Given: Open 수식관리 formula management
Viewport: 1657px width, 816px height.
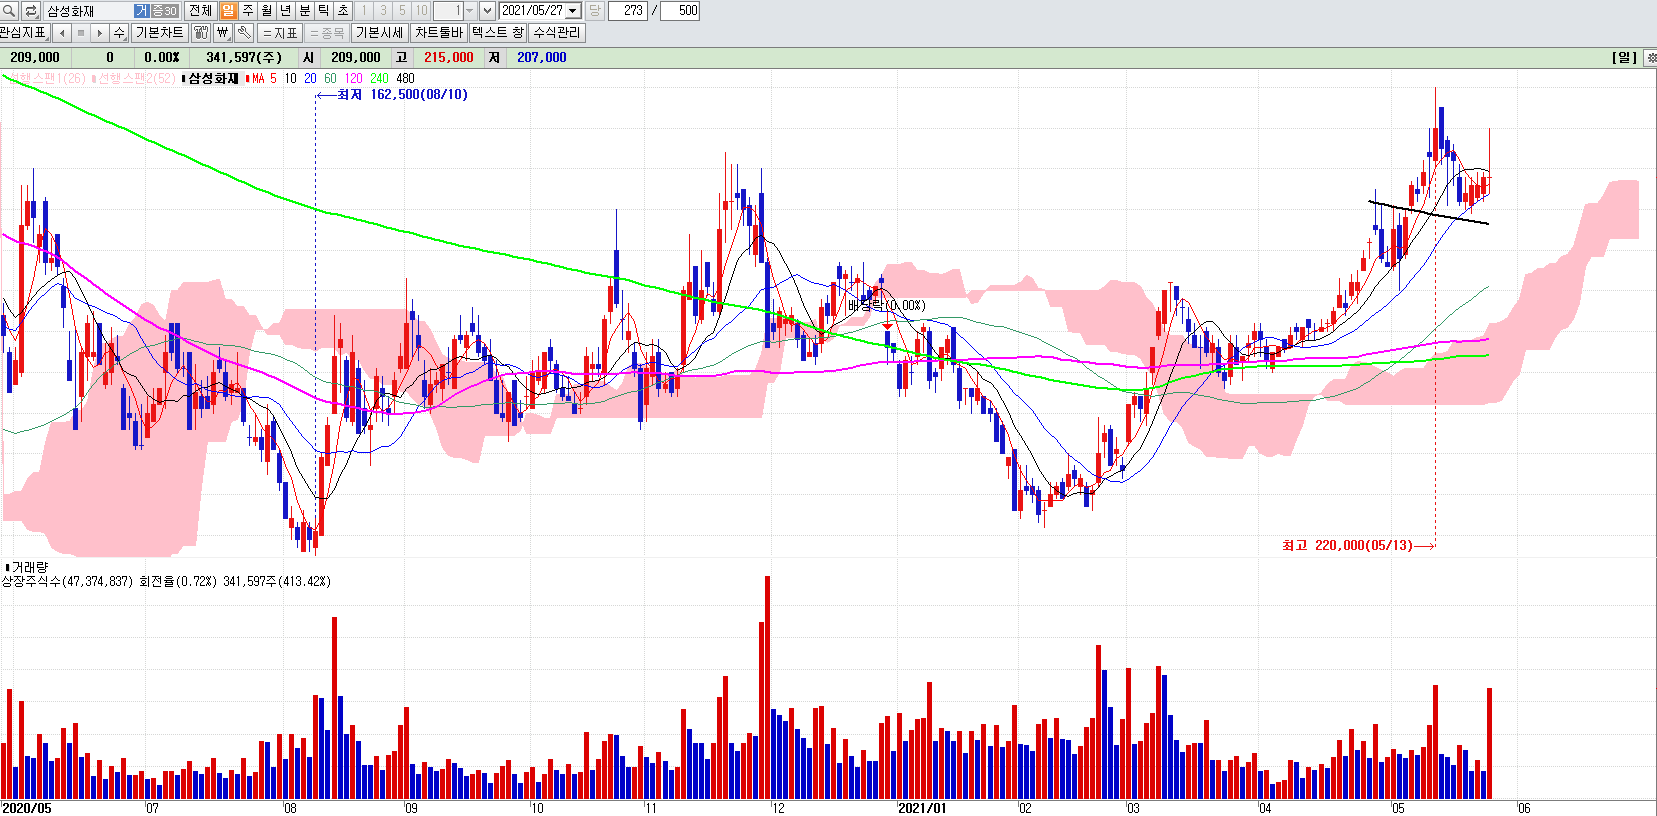Looking at the screenshot, I should [556, 33].
